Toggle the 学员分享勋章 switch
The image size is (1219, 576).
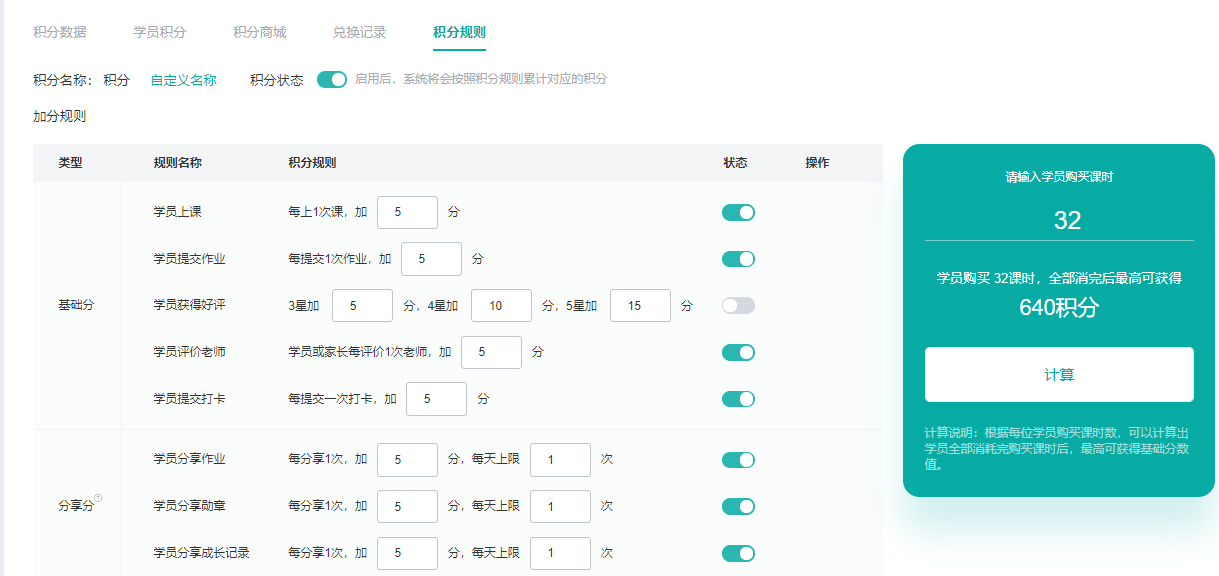click(x=738, y=506)
